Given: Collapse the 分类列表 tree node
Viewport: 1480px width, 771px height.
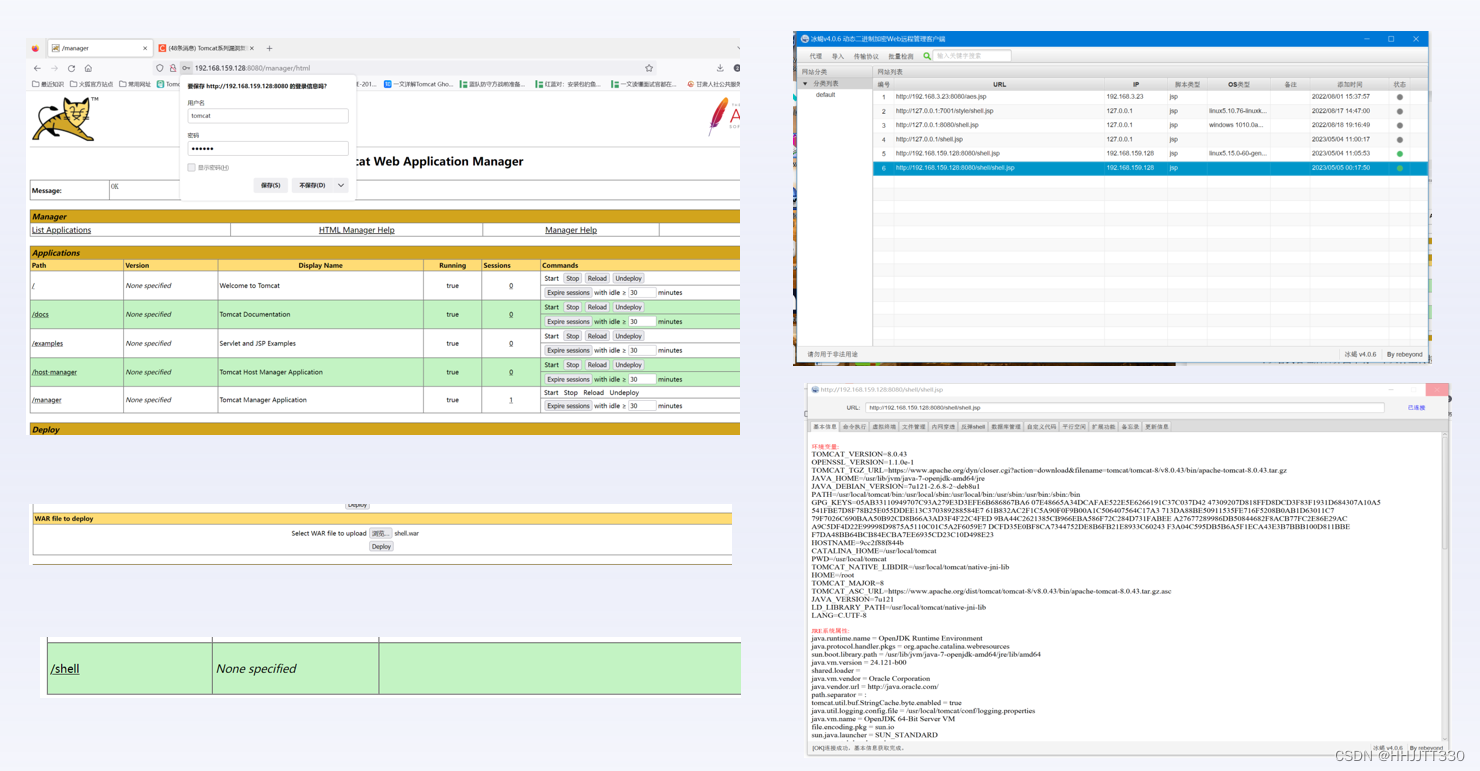Looking at the screenshot, I should (x=805, y=84).
